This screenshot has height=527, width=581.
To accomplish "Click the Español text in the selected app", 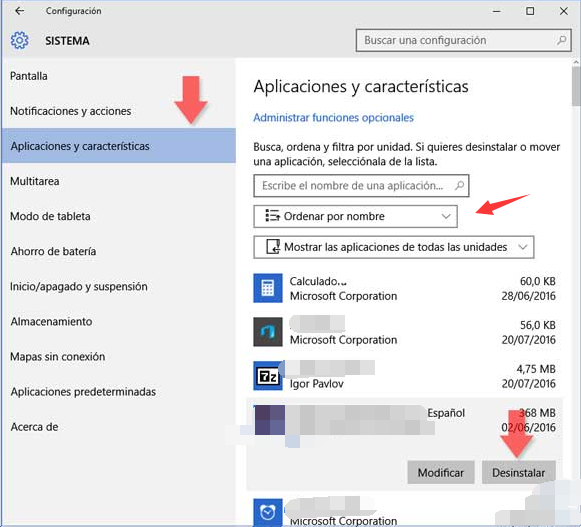I will click(x=446, y=413).
